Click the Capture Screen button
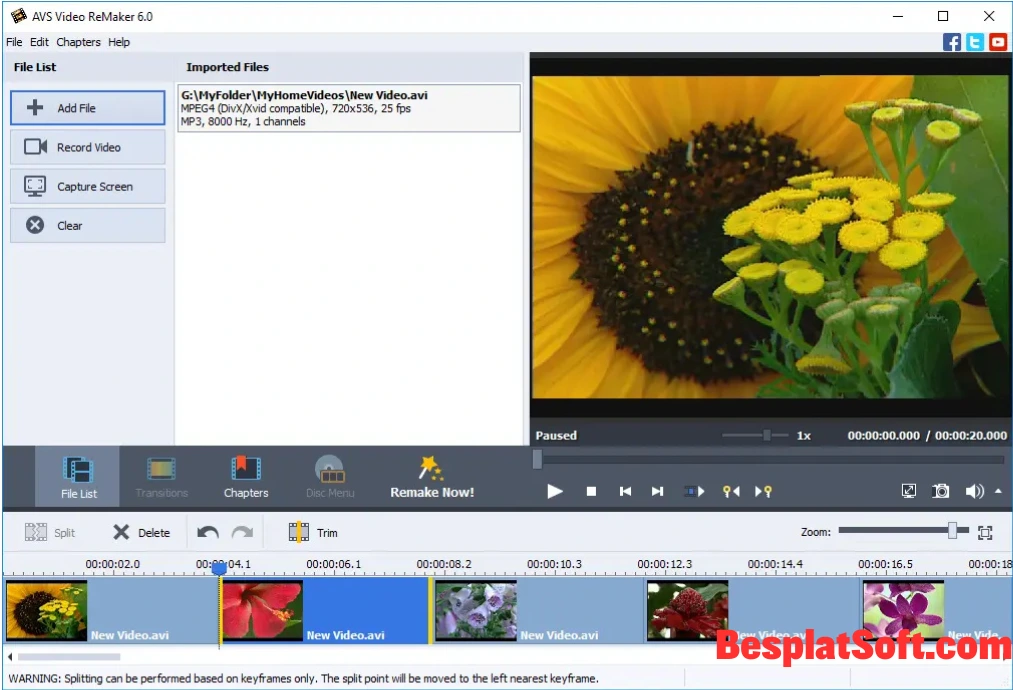This screenshot has width=1013, height=690. (x=87, y=186)
